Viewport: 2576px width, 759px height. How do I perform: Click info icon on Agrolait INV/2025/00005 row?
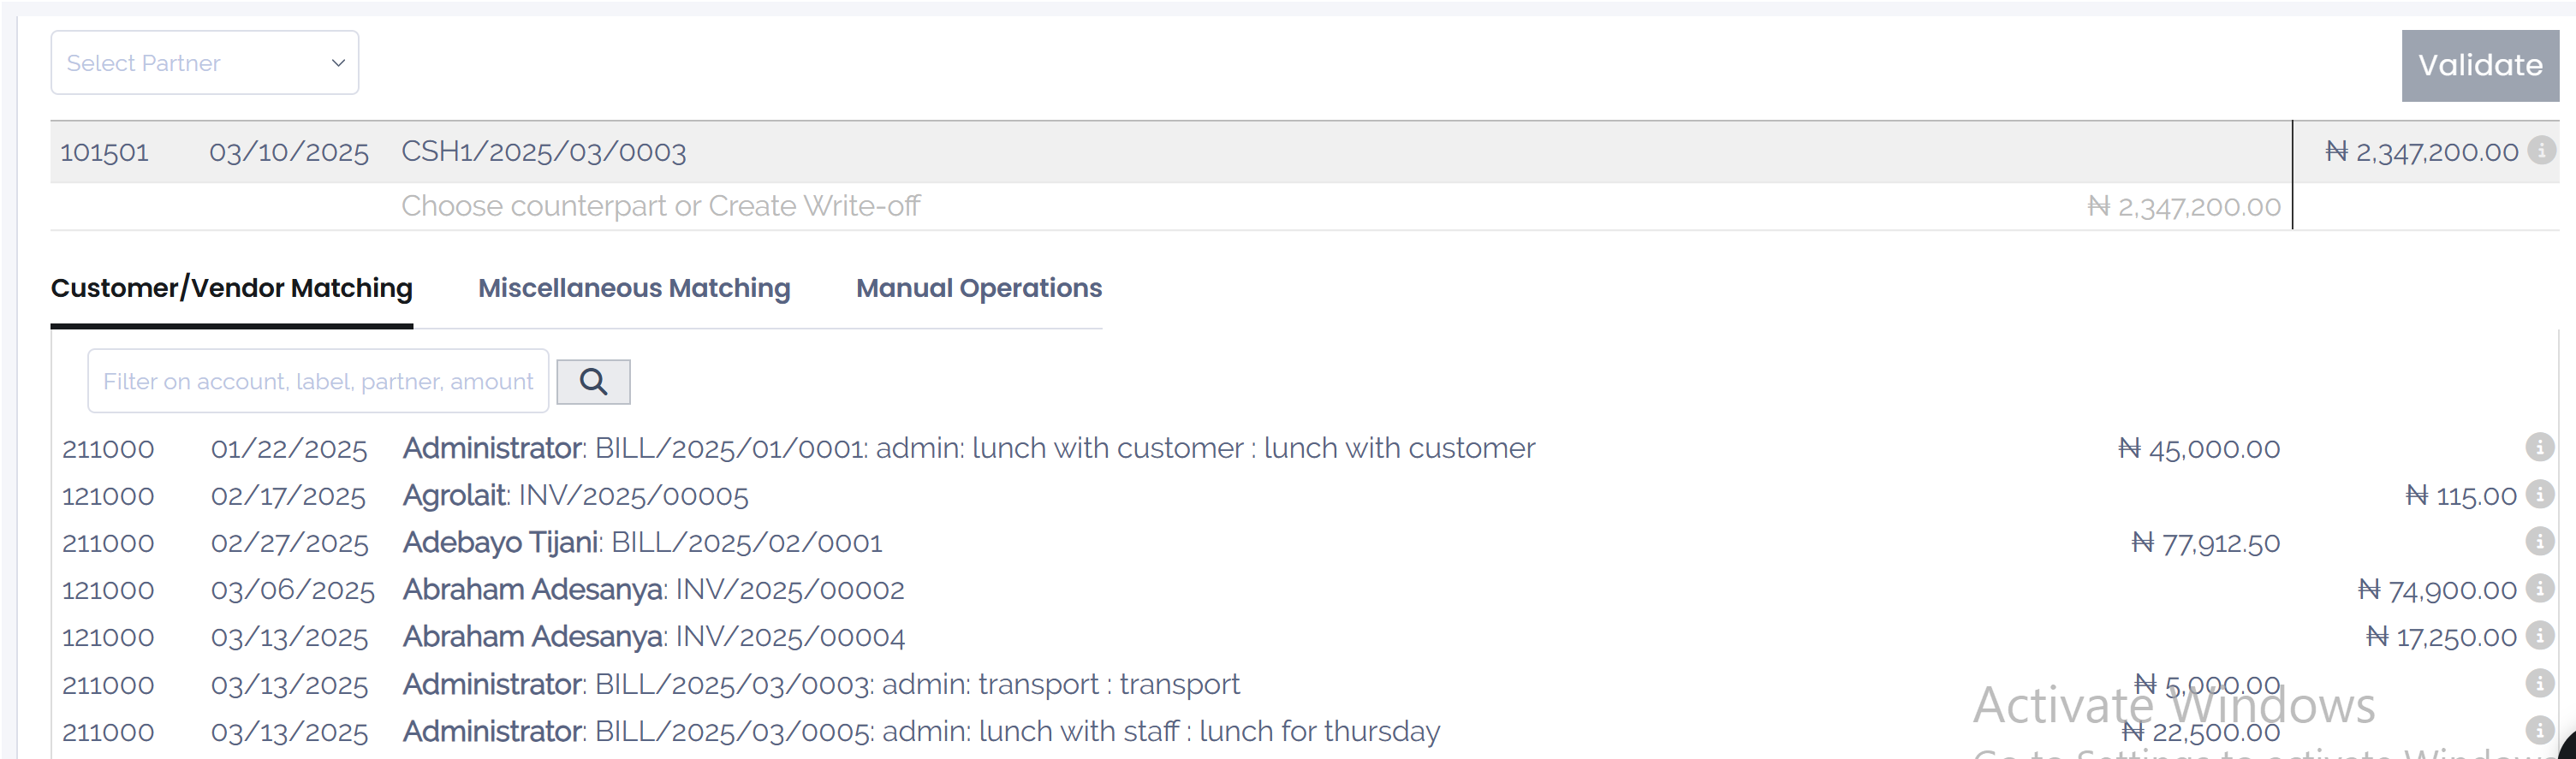click(2539, 494)
